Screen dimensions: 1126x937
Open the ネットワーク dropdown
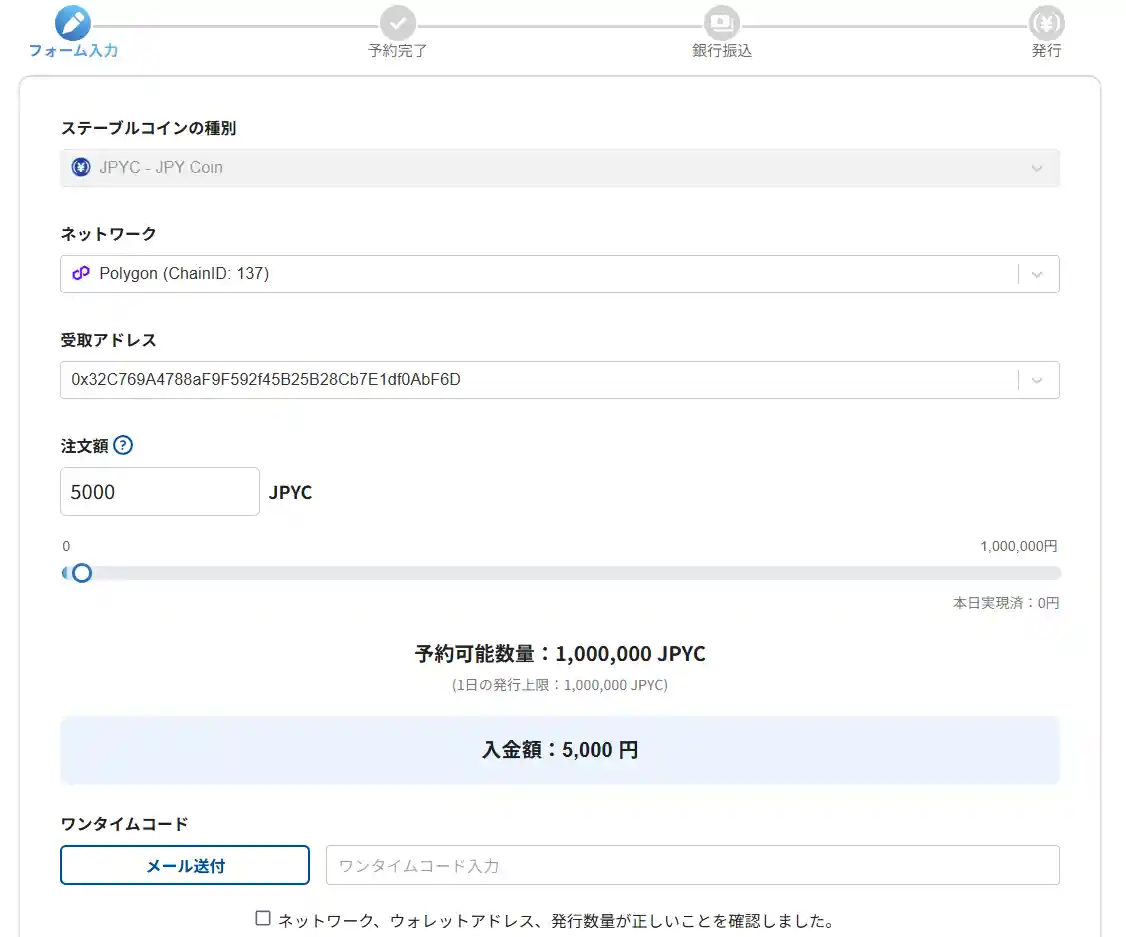coord(560,273)
